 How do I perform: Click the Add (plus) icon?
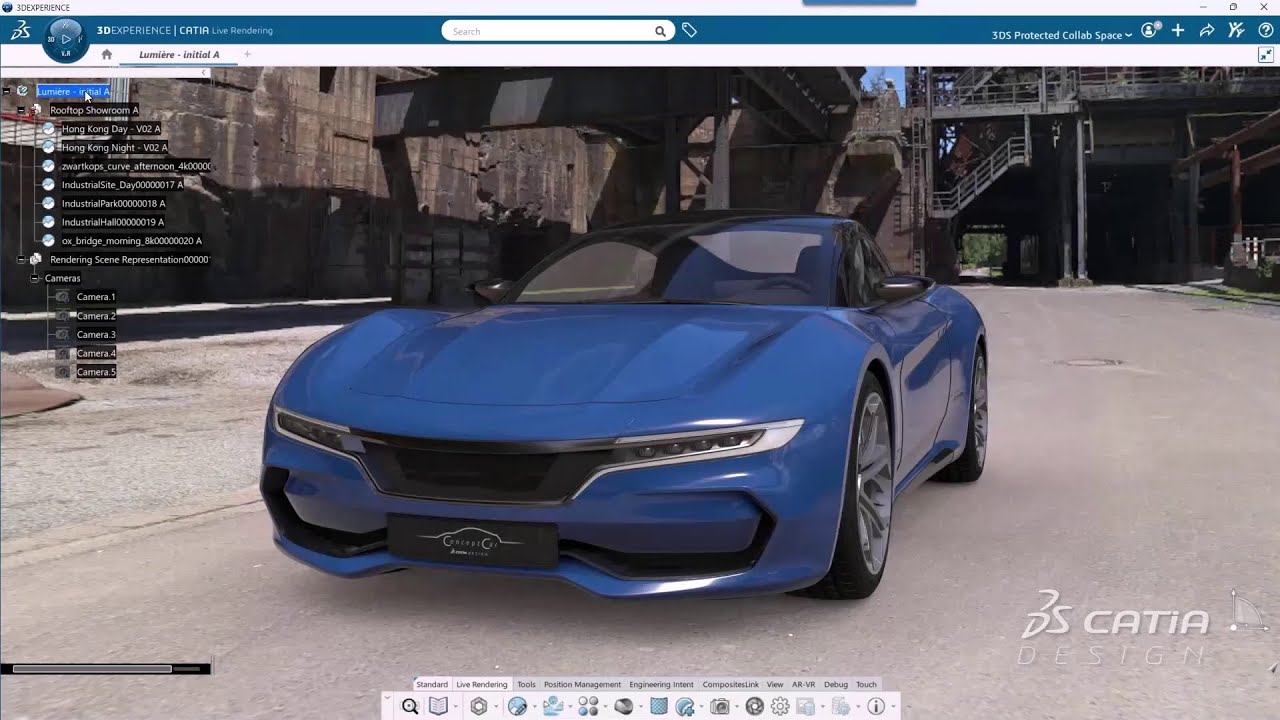pos(1178,31)
